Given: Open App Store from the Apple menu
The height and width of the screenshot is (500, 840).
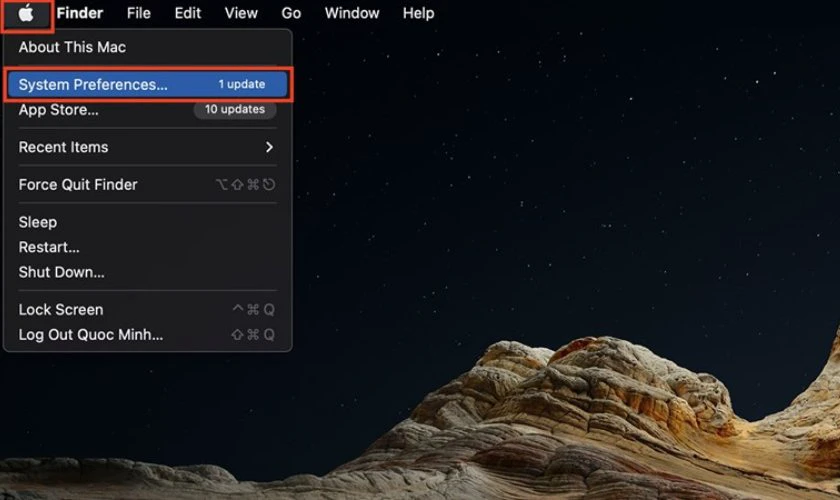Looking at the screenshot, I should [58, 110].
